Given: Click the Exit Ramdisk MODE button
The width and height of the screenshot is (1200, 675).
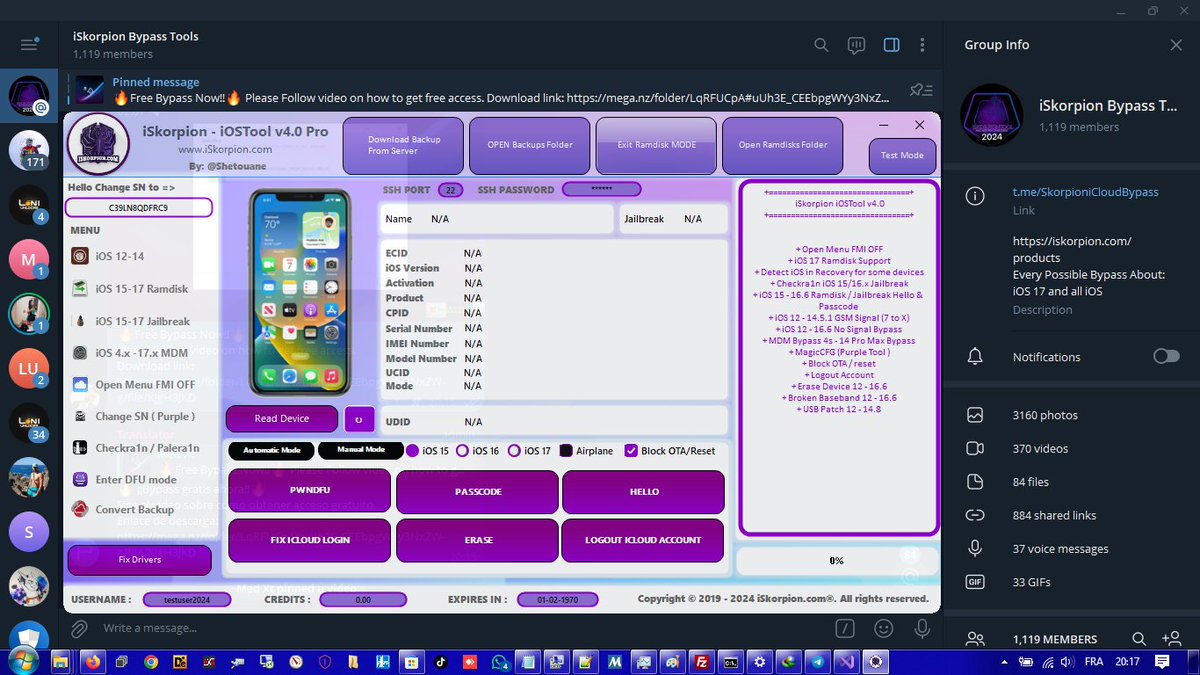Looking at the screenshot, I should click(656, 146).
